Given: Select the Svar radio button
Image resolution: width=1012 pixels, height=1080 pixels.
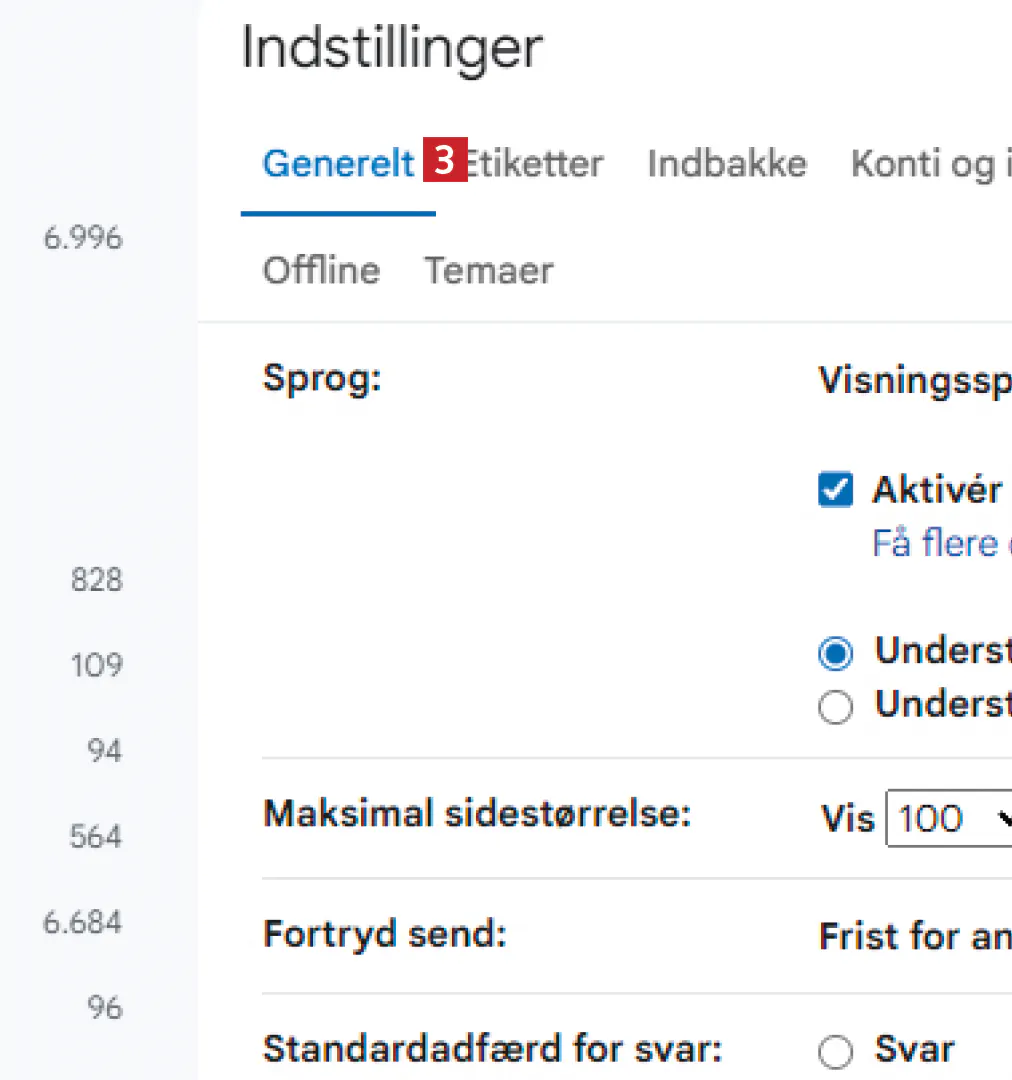Looking at the screenshot, I should pyautogui.click(x=835, y=1052).
